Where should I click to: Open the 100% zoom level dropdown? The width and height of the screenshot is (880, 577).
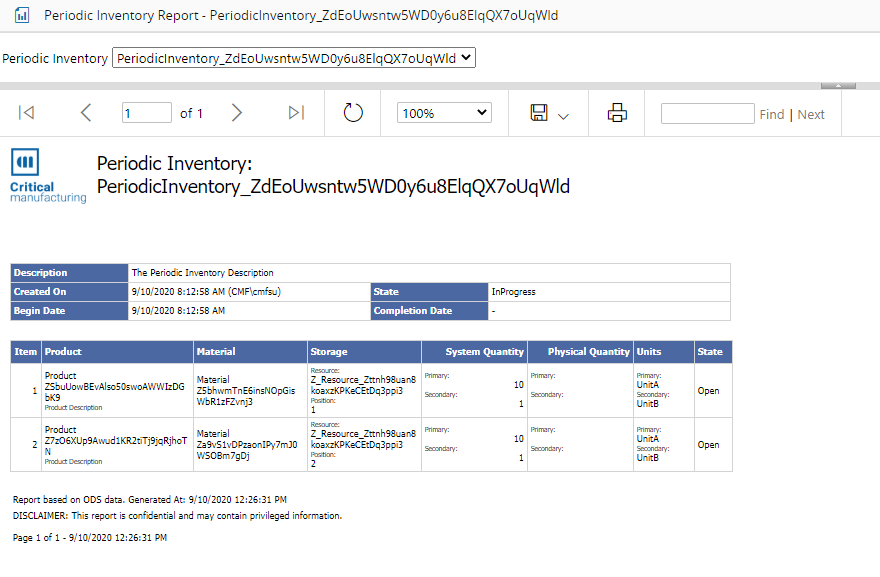(444, 113)
